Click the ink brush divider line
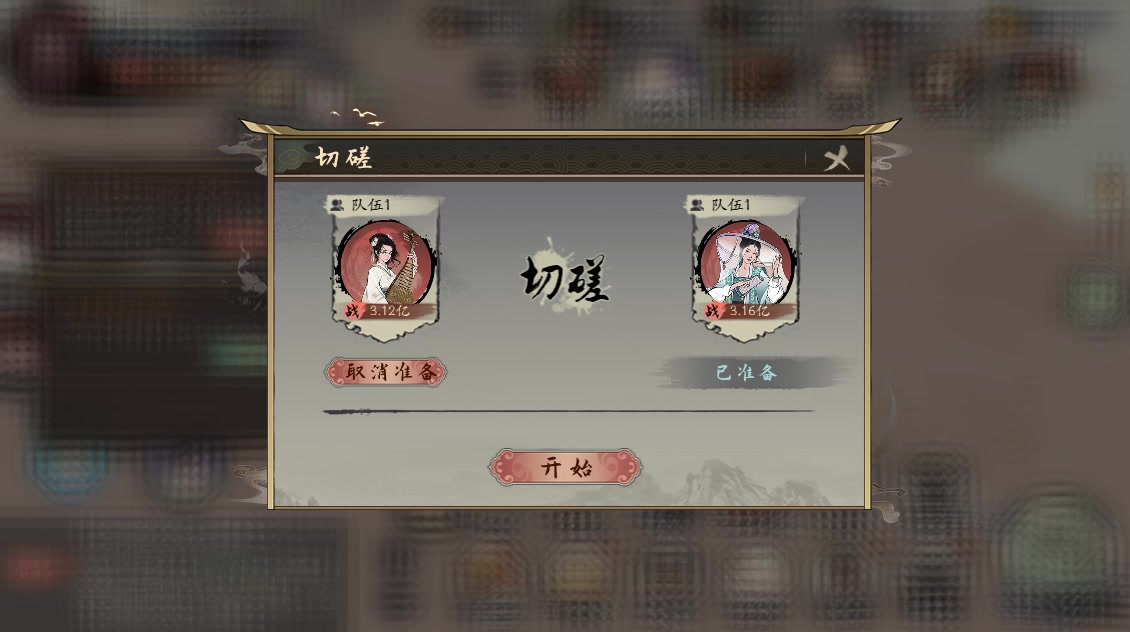Image resolution: width=1130 pixels, height=632 pixels. point(569,411)
